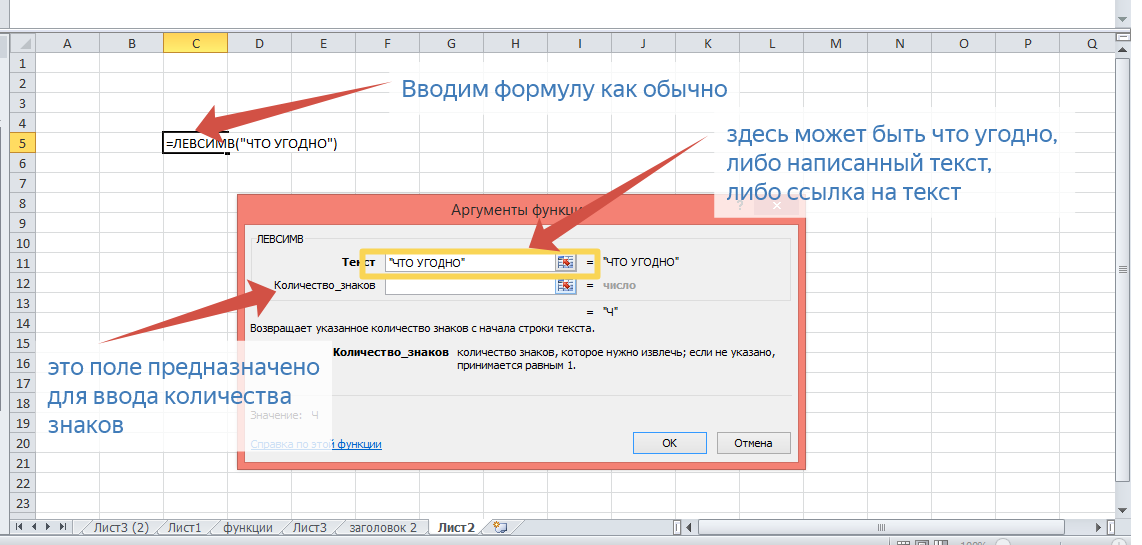Viewport: 1142px width, 545px height.
Task: Select row 15 header
Action: coord(23,343)
